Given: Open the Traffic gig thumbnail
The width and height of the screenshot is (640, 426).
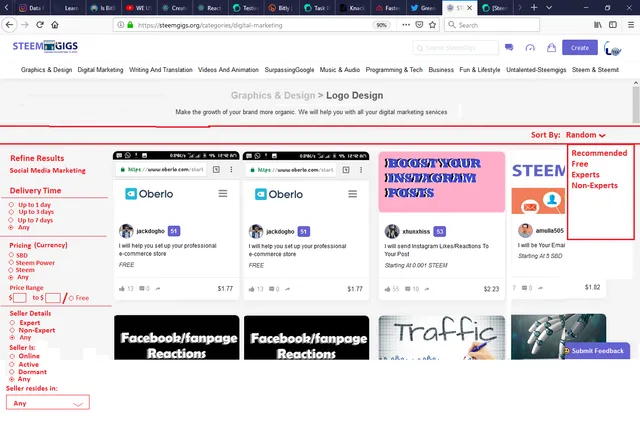Looking at the screenshot, I should [x=442, y=337].
